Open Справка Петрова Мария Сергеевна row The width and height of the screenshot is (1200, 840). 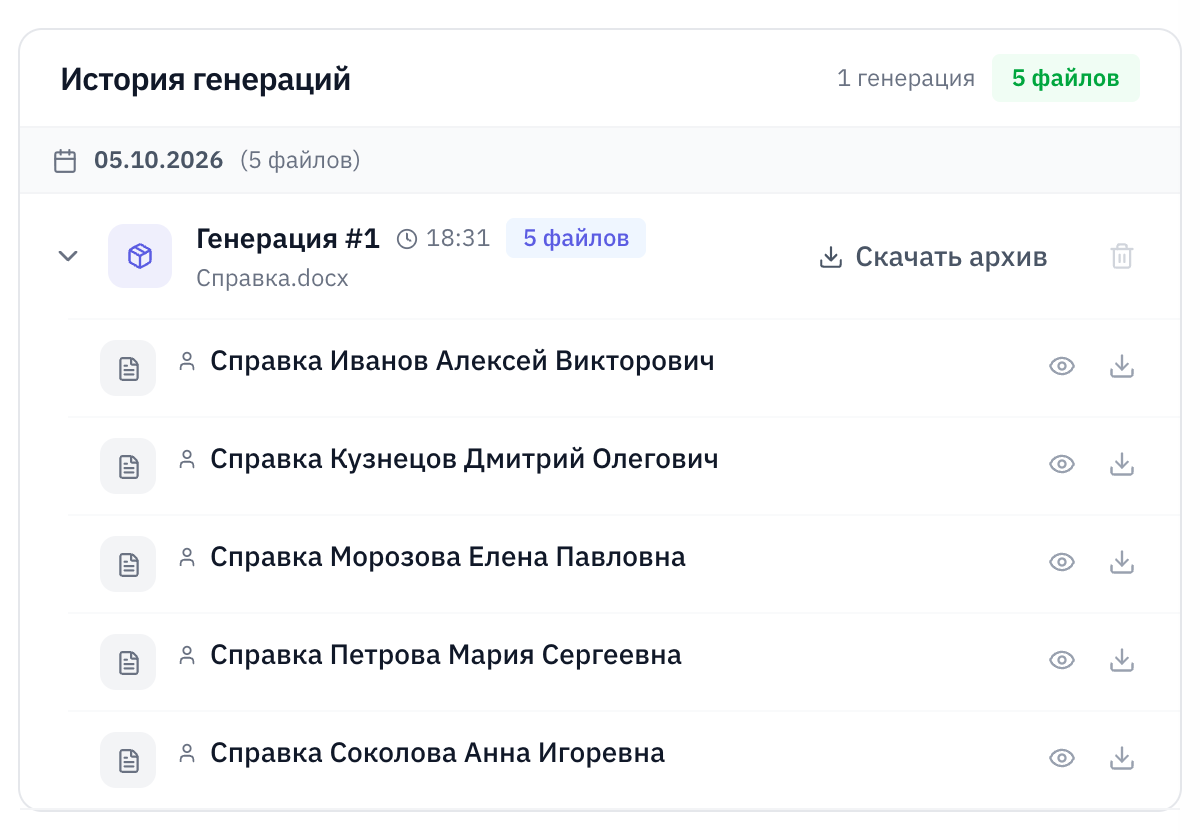coord(624,662)
